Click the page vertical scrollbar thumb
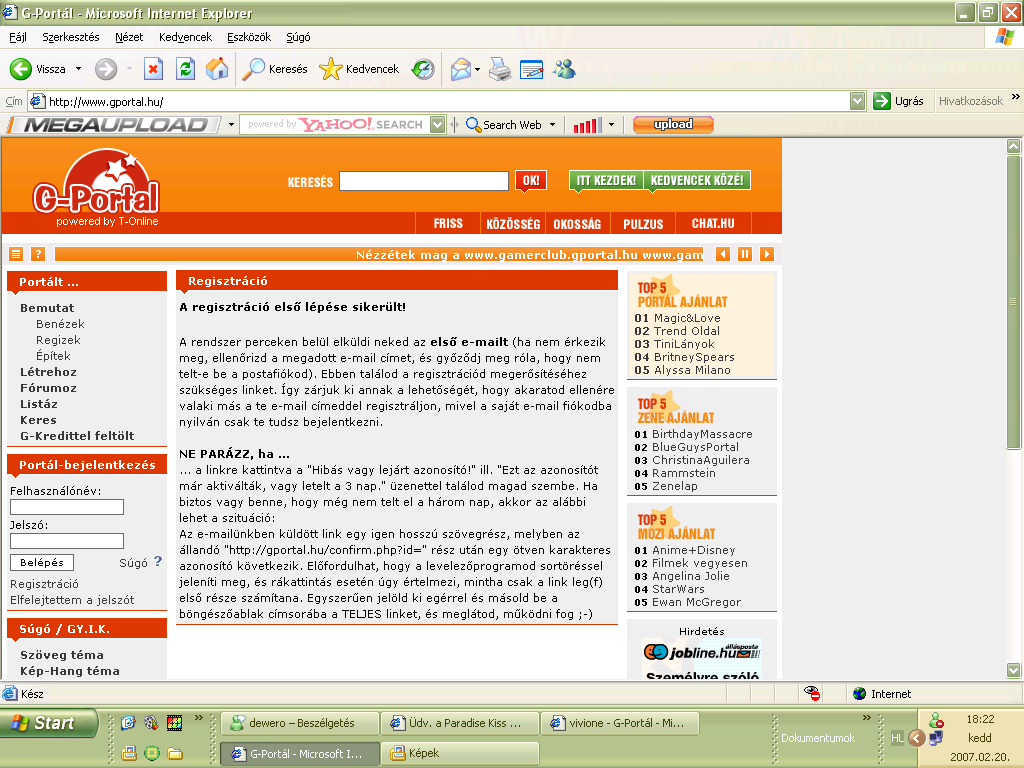 tap(1014, 302)
